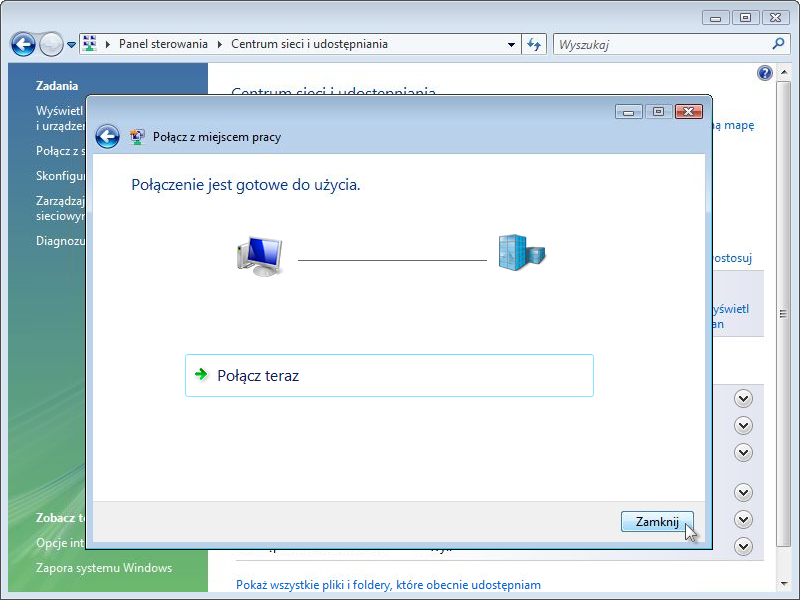
Task: Select Centrum sieci i udostępniania breadcrumb
Action: point(309,44)
